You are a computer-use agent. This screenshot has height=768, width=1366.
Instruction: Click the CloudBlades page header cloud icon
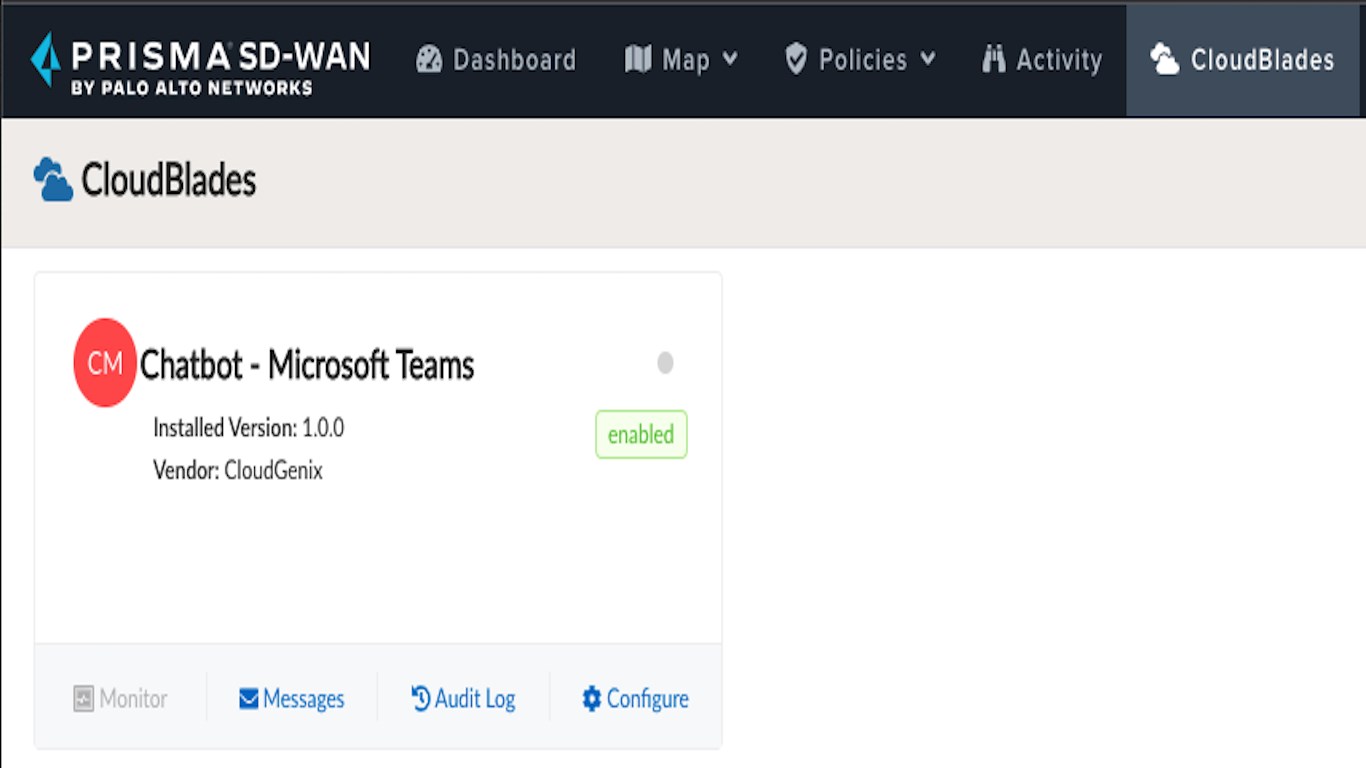tap(53, 180)
